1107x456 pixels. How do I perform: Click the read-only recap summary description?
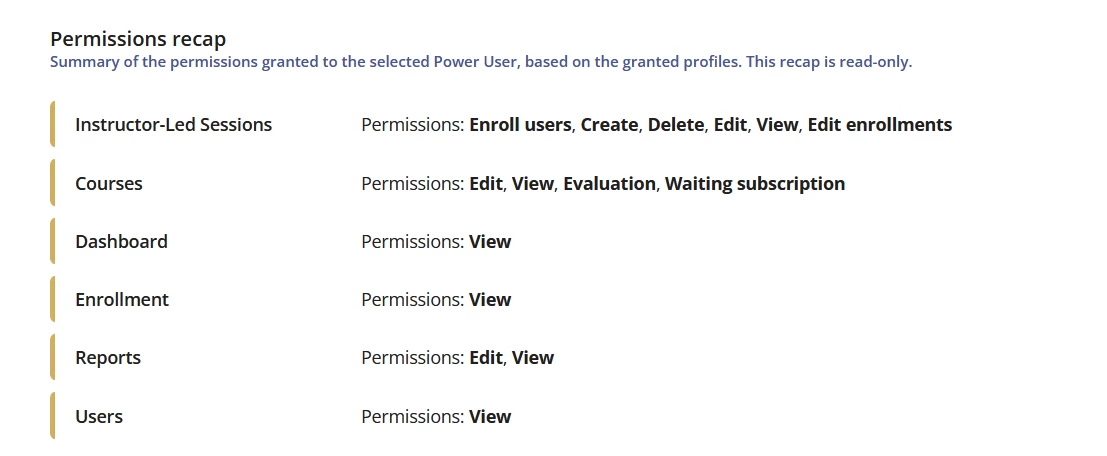tap(480, 62)
